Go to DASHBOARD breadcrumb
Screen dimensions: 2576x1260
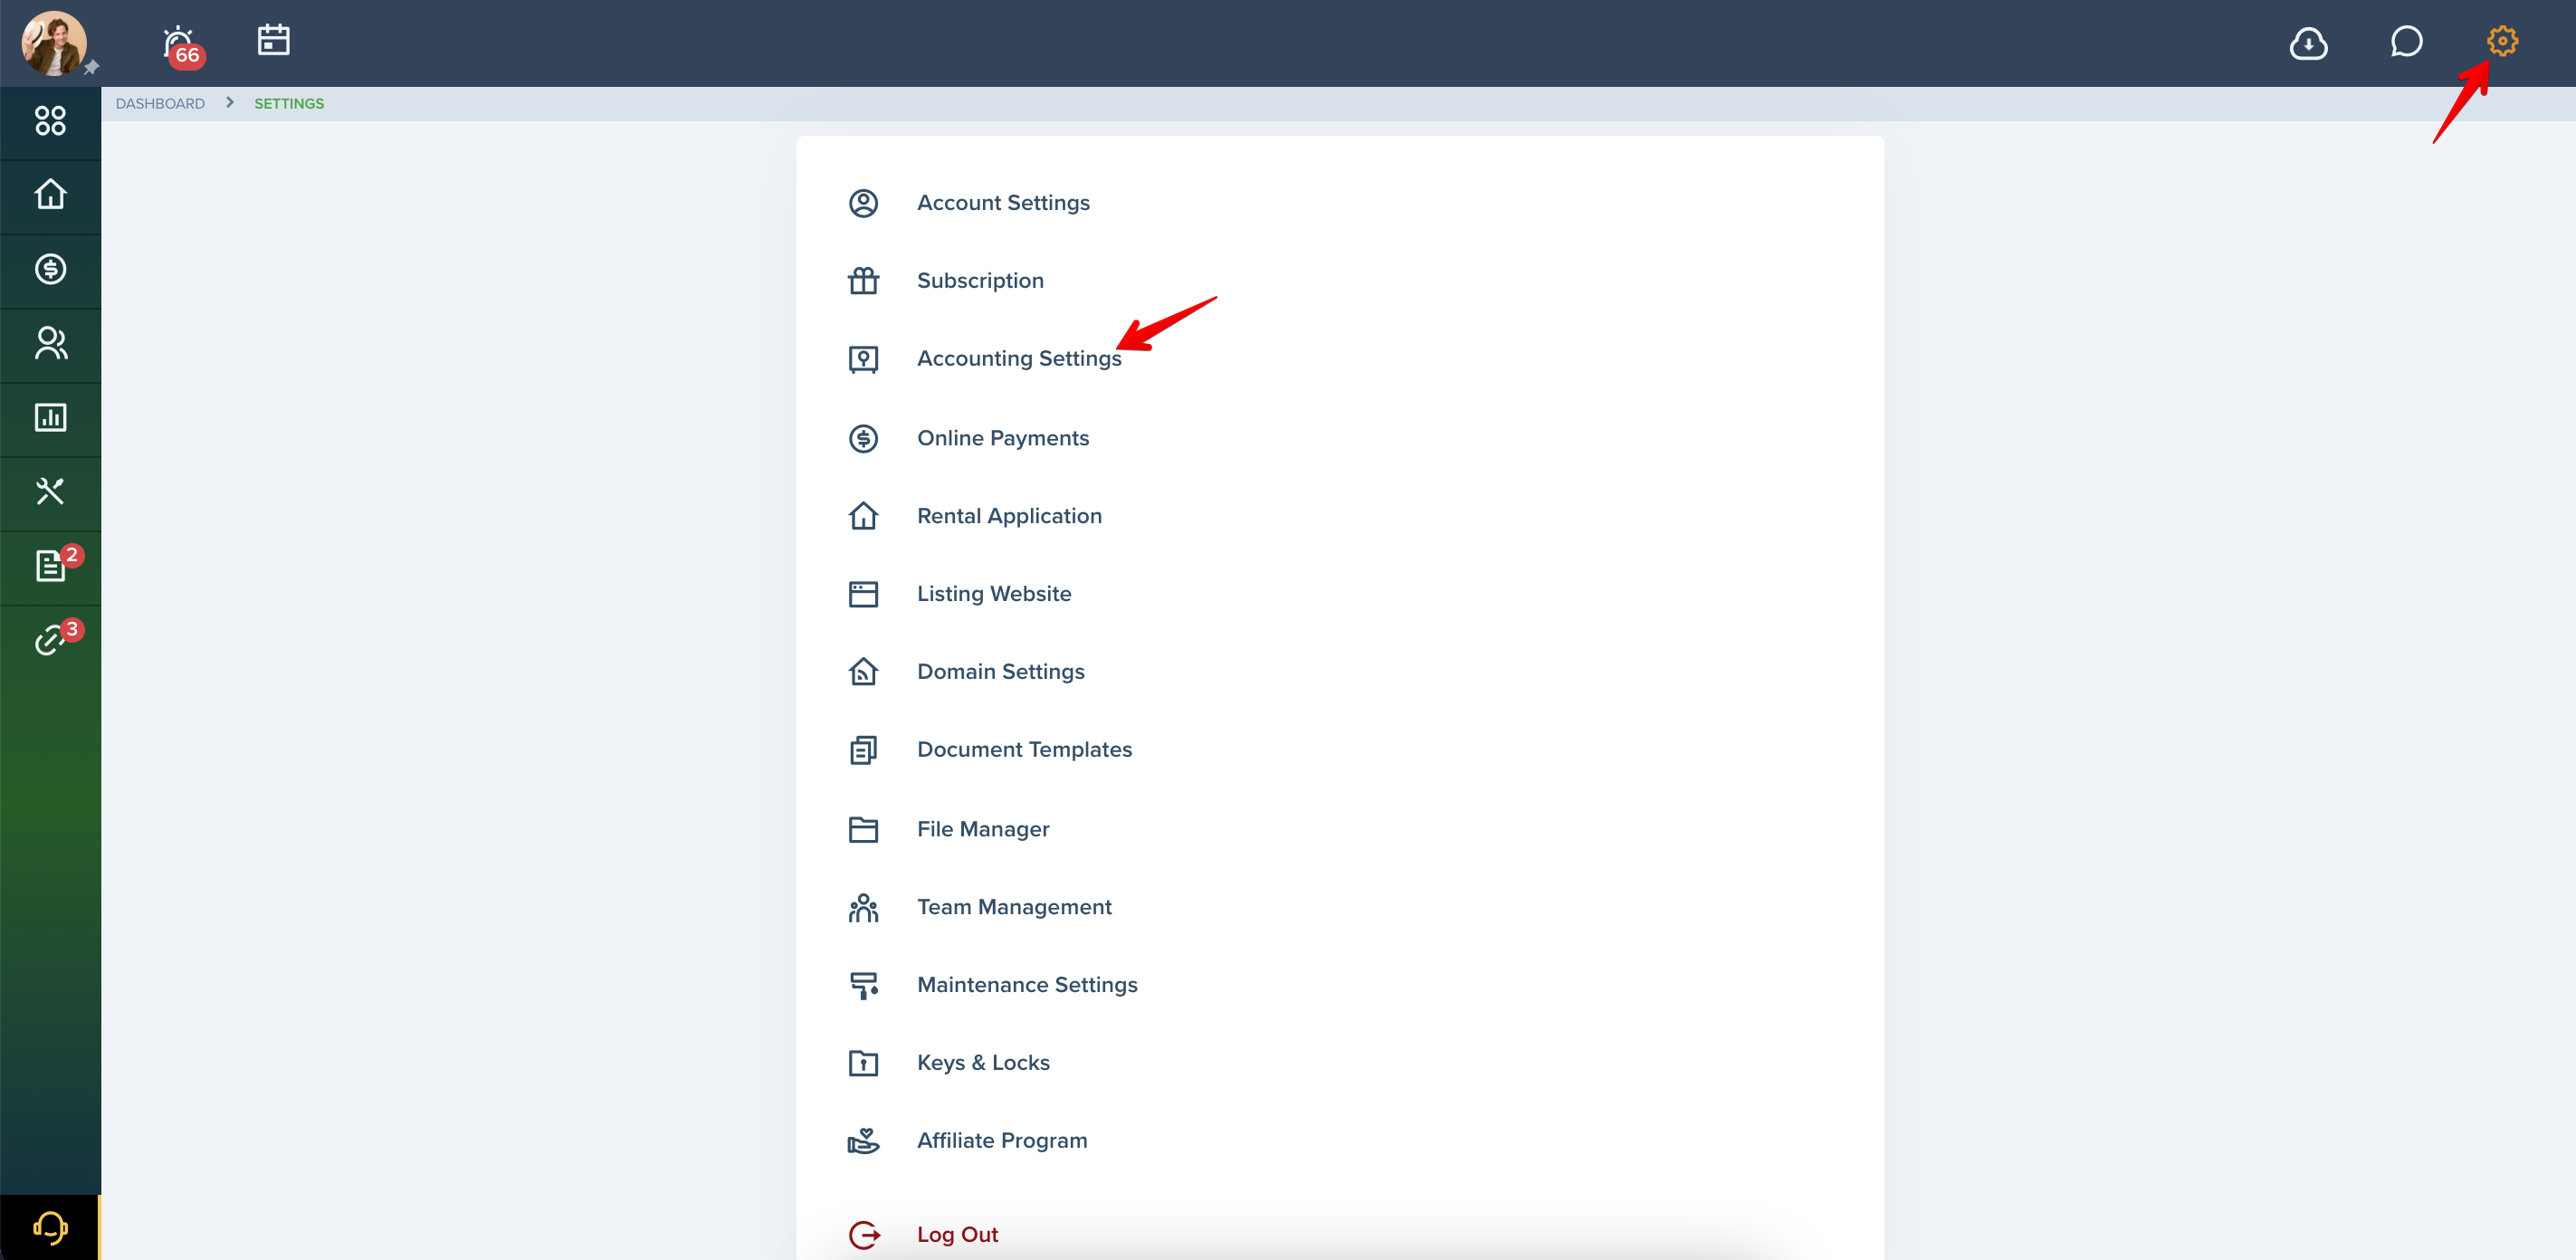point(160,104)
